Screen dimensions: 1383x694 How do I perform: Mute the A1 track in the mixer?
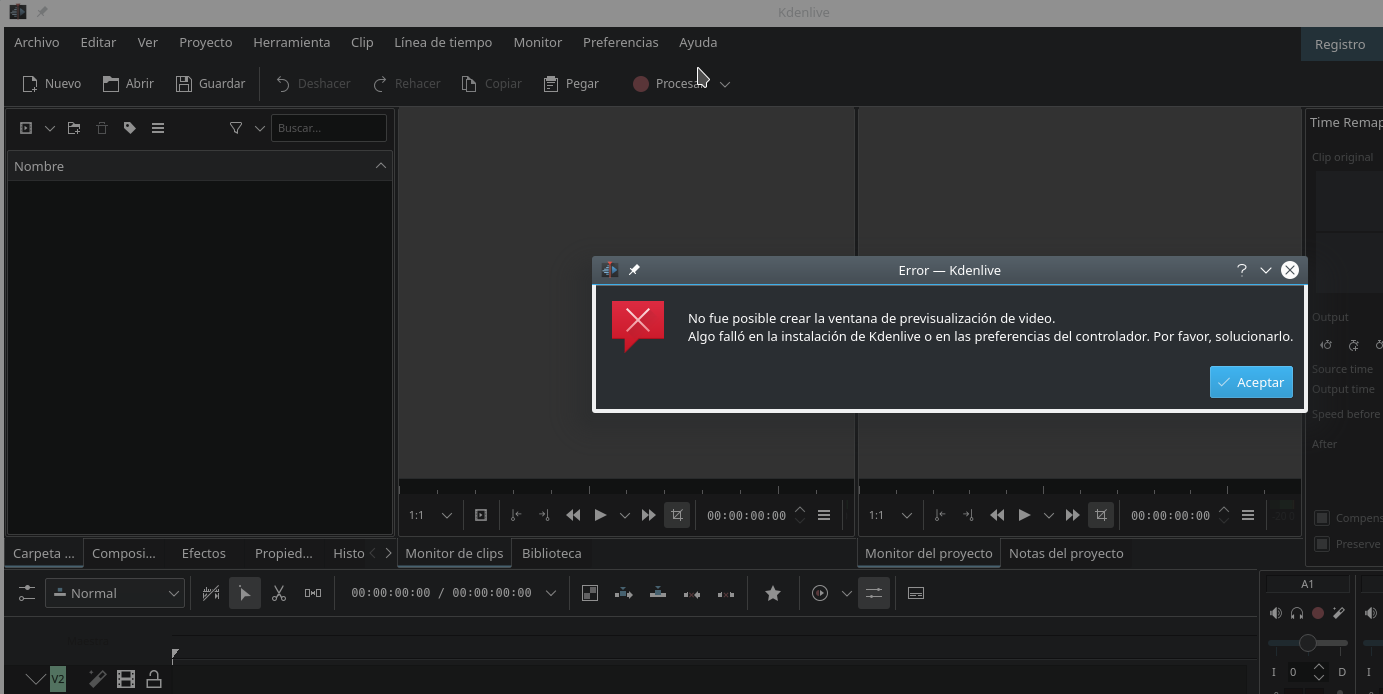(x=1275, y=613)
